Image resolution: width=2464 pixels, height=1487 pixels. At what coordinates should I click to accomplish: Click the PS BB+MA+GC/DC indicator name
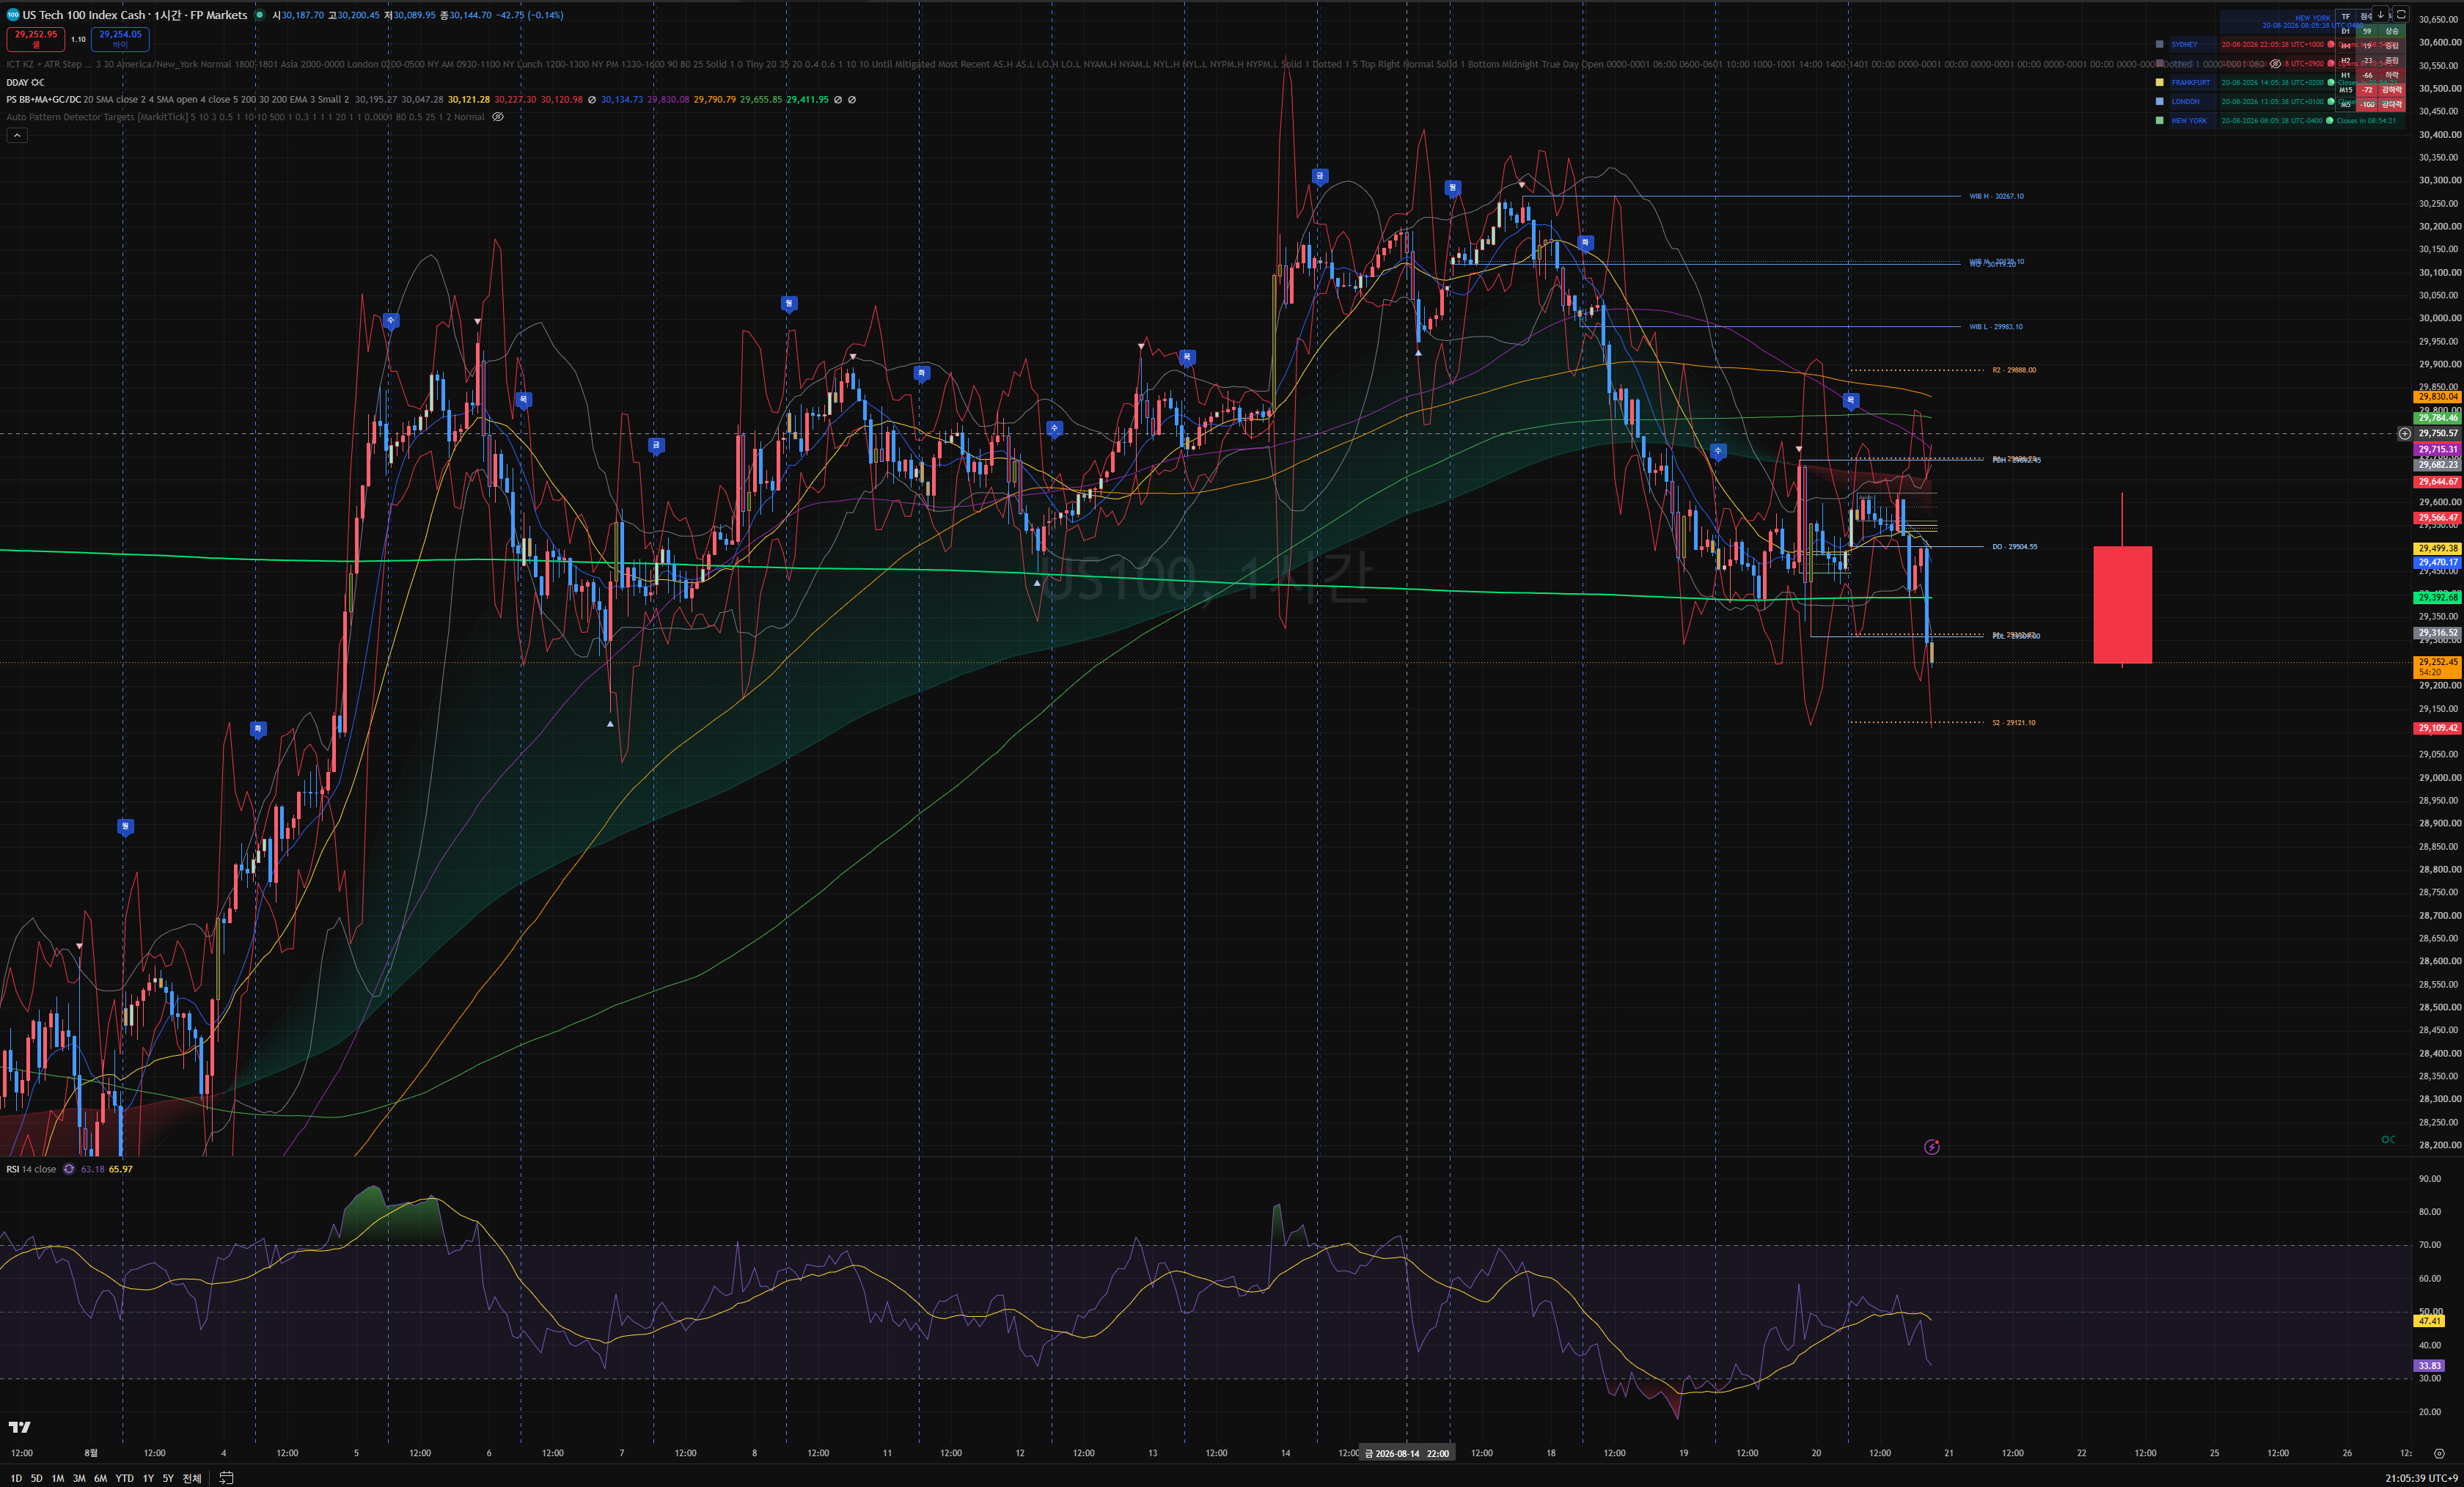[x=44, y=100]
